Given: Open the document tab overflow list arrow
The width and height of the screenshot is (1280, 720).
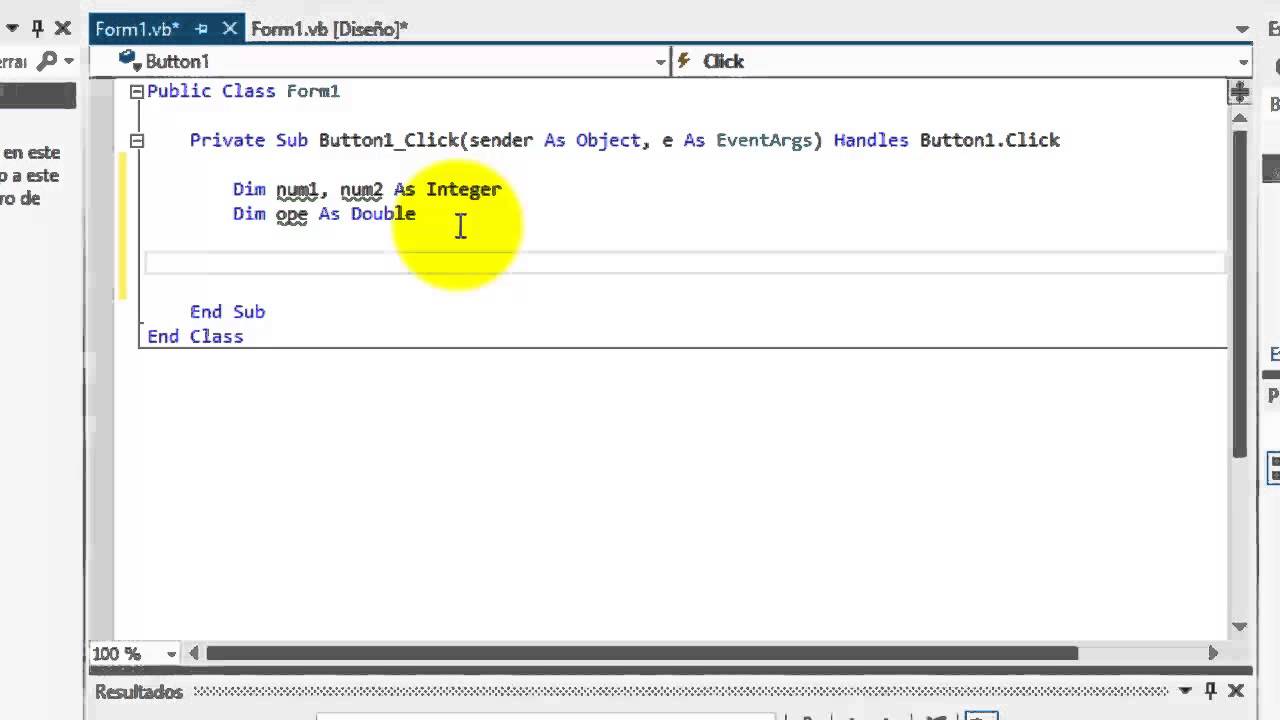Looking at the screenshot, I should pyautogui.click(x=1243, y=30).
